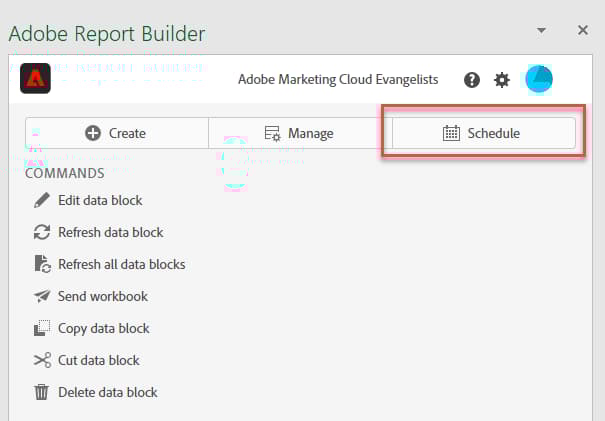Expand the task pane options dropdown arrow
Image resolution: width=605 pixels, height=421 pixels.
tap(541, 30)
